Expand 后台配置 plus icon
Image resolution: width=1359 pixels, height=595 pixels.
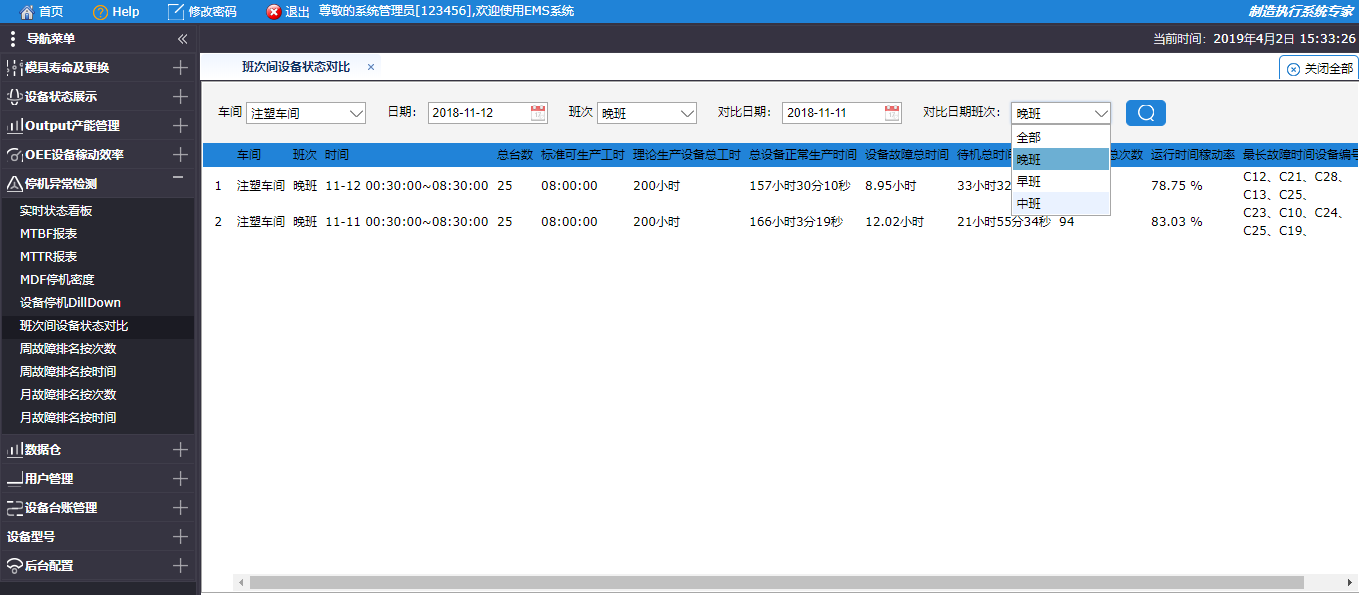click(180, 566)
